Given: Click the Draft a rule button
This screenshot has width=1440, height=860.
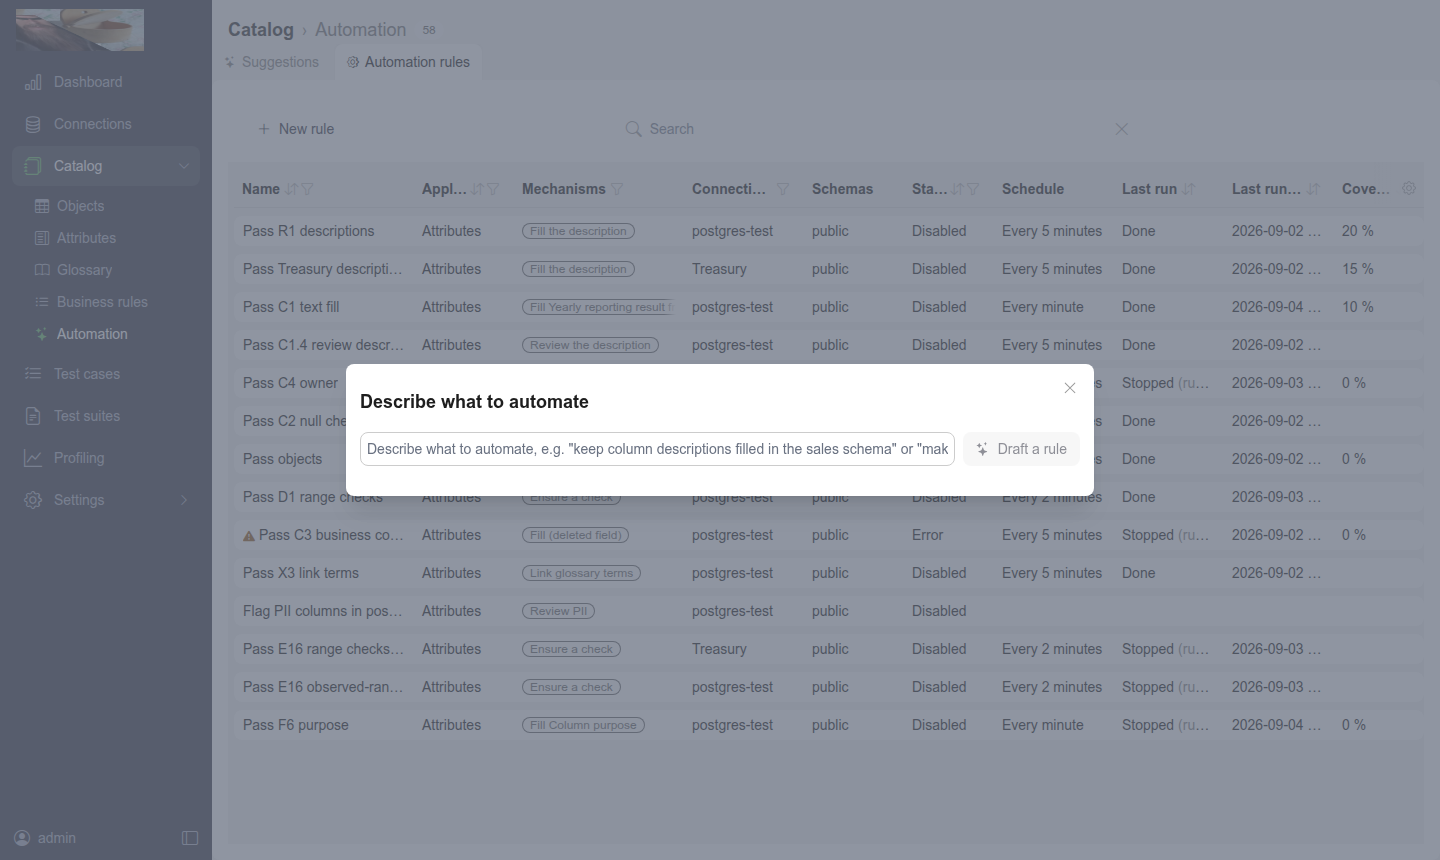Looking at the screenshot, I should [x=1021, y=449].
